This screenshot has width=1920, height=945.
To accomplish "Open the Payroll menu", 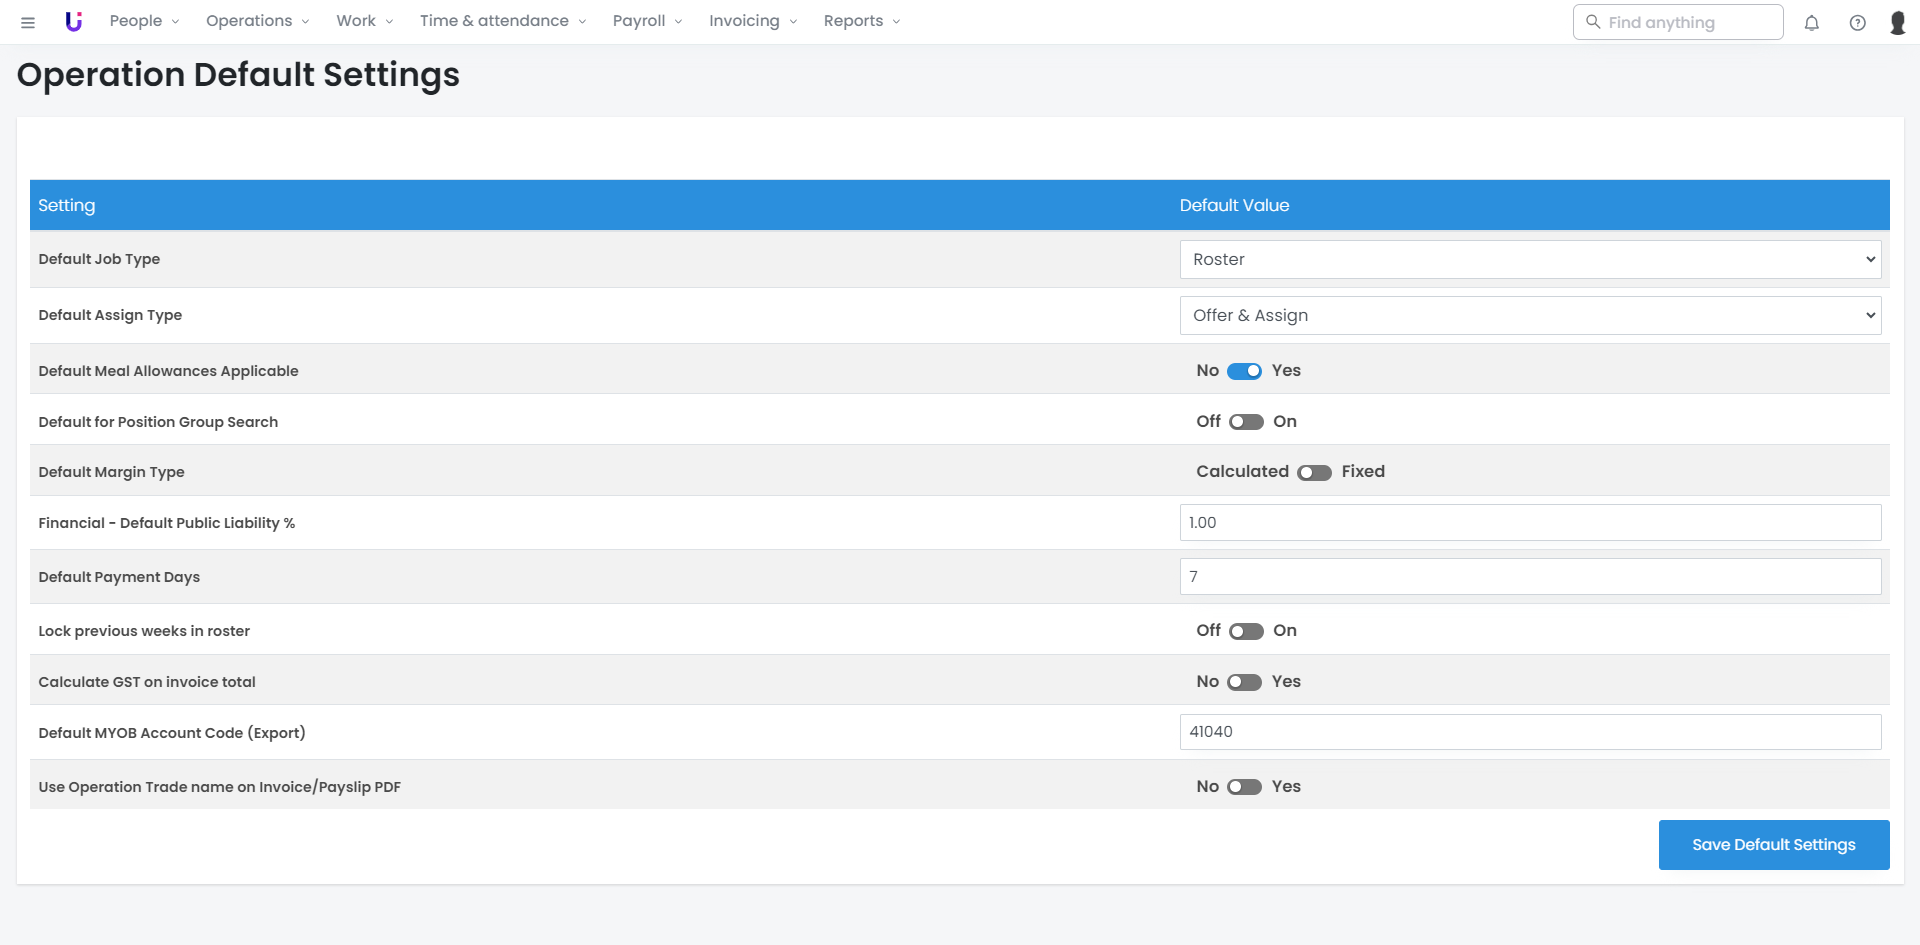I will pos(647,21).
